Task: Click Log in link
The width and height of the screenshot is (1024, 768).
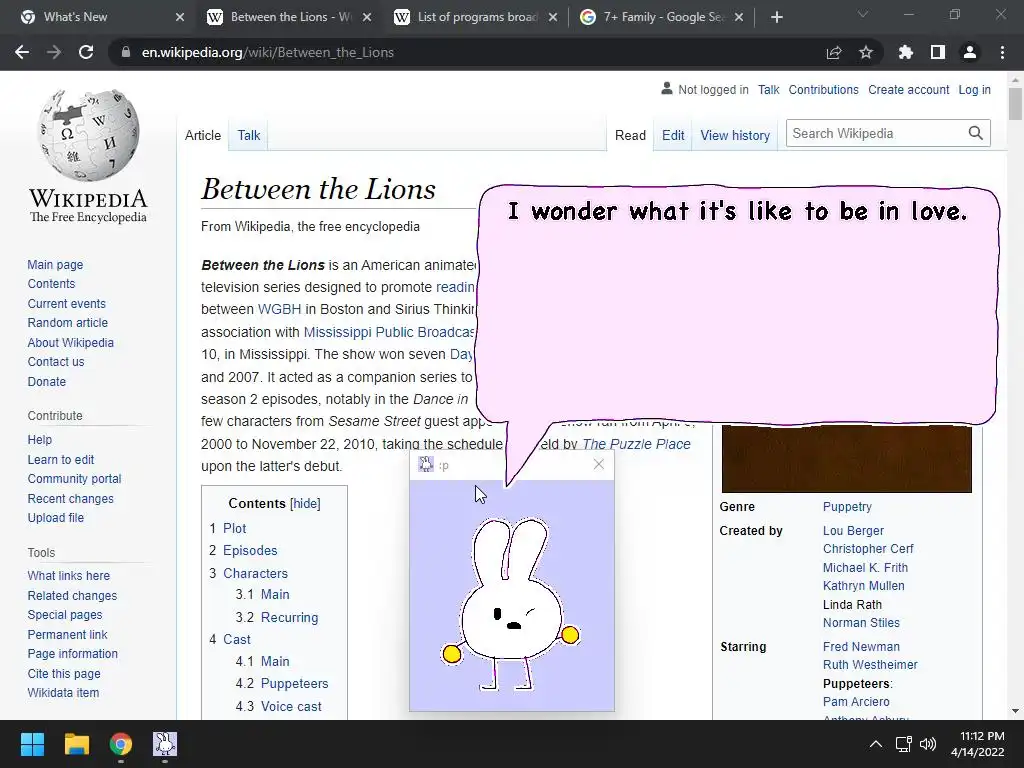Action: (974, 89)
